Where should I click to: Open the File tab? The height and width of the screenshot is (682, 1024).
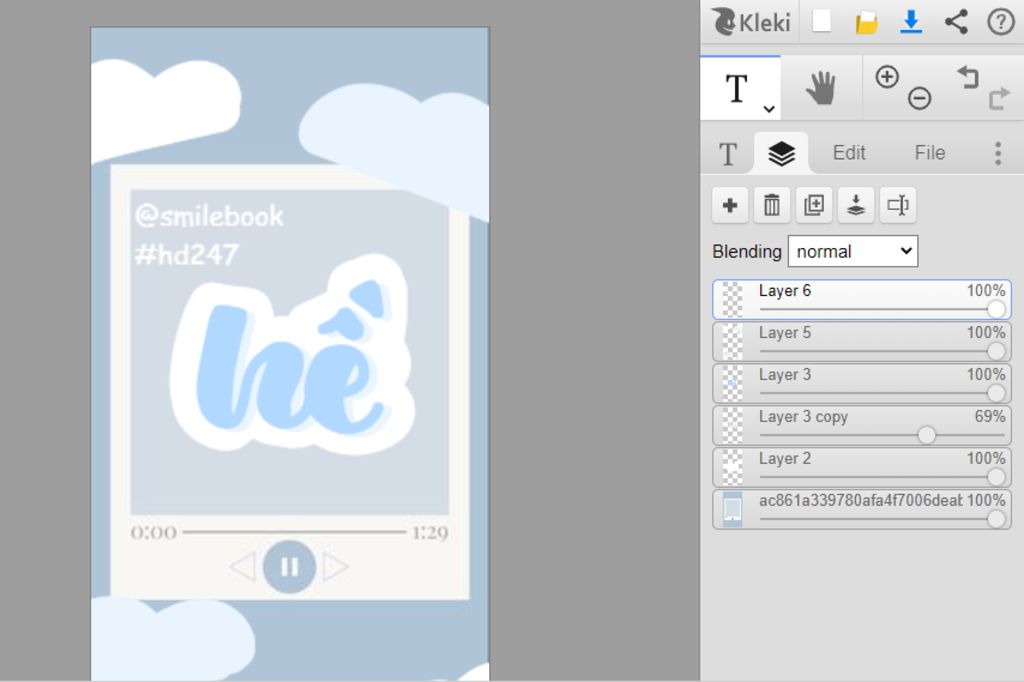929,153
